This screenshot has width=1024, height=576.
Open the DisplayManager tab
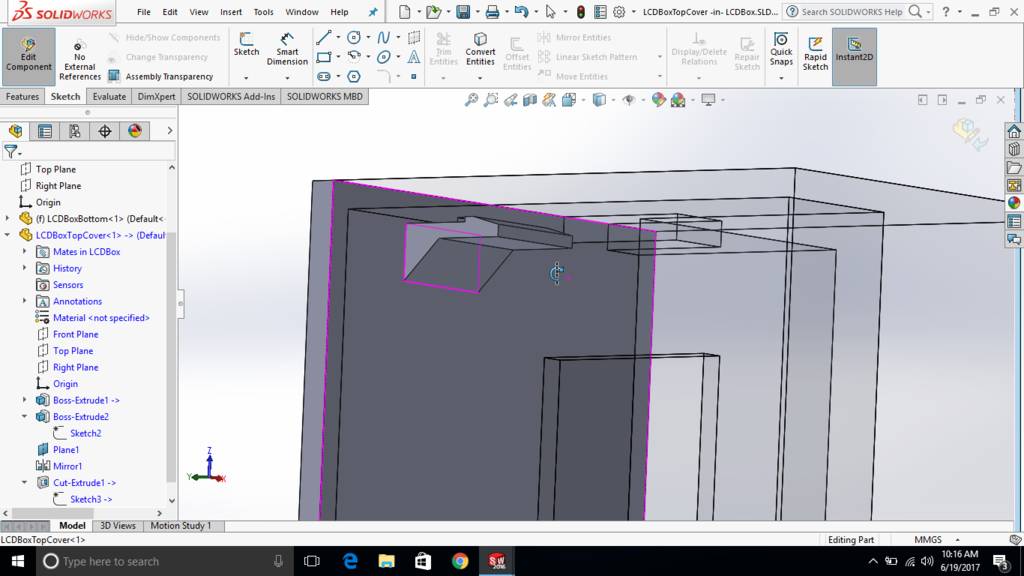(x=135, y=131)
